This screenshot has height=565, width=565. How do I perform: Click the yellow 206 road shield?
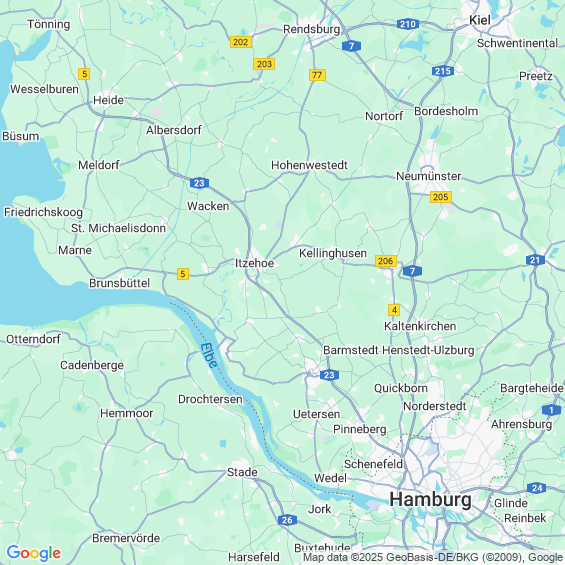386,261
